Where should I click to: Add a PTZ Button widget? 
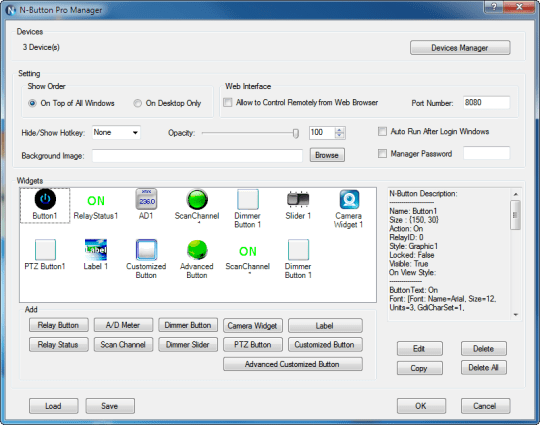[x=253, y=344]
